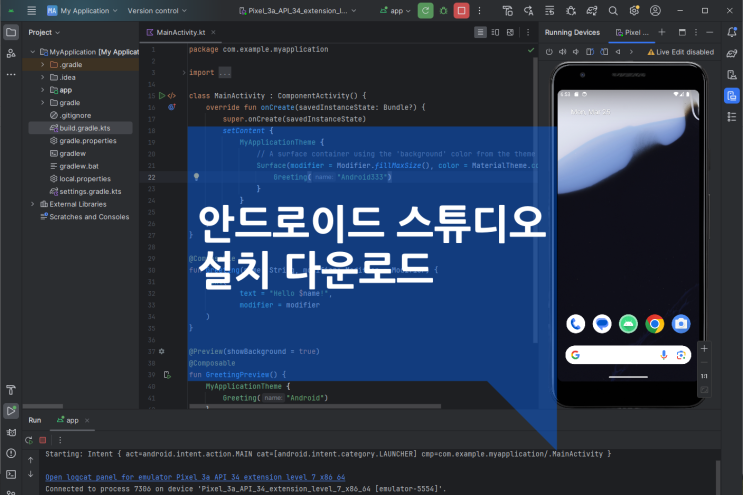
Task: Open Project view selector dropdown
Action: (x=44, y=32)
